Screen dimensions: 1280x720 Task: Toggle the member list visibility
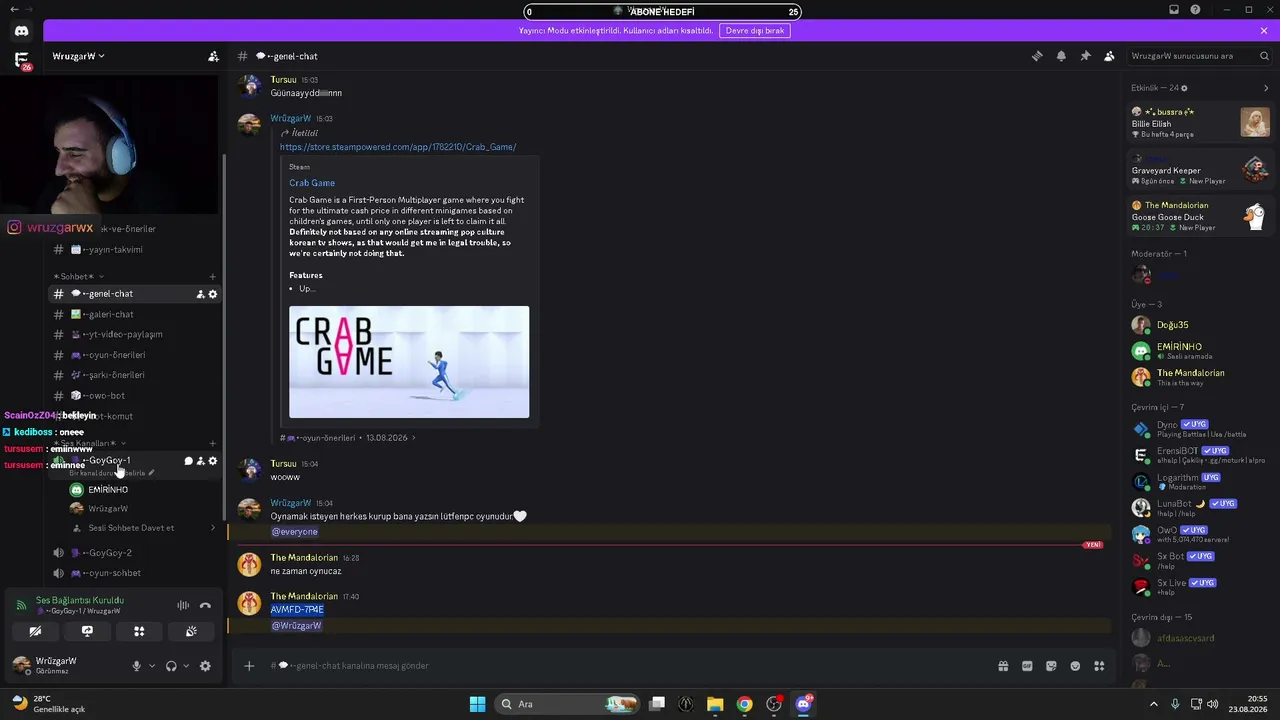click(1109, 56)
